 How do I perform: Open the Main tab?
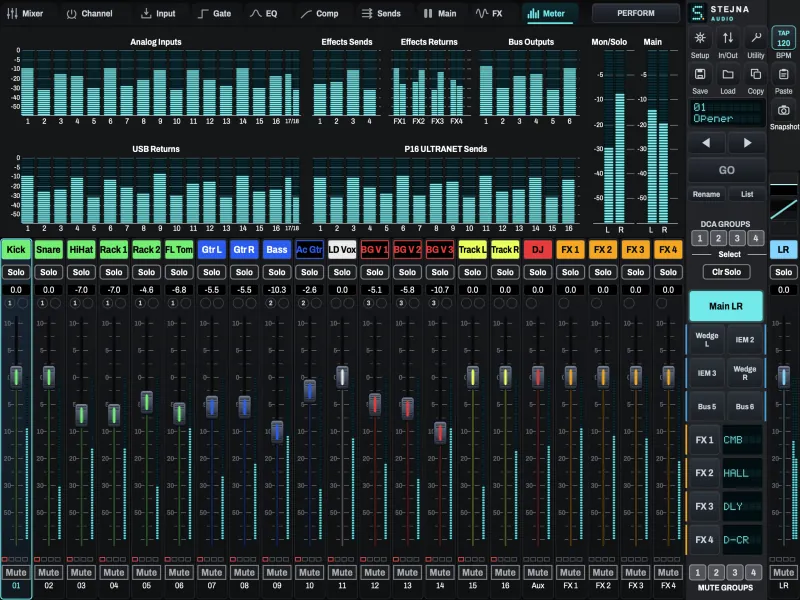pyautogui.click(x=440, y=13)
